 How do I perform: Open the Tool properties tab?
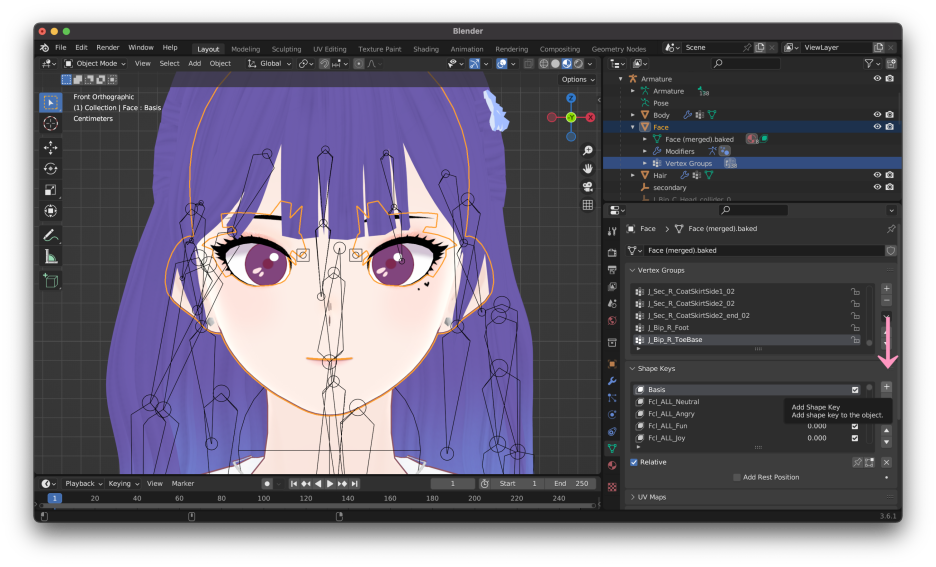coord(612,232)
